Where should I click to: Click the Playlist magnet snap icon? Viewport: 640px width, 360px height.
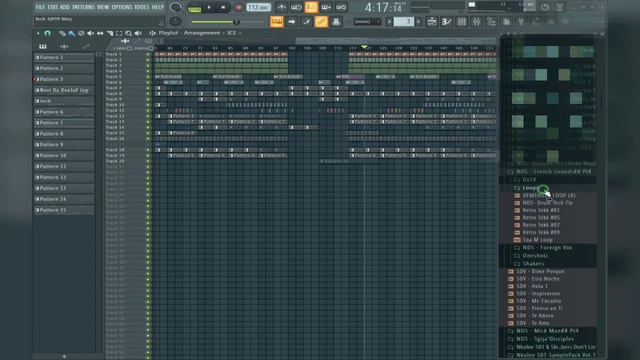[x=47, y=33]
